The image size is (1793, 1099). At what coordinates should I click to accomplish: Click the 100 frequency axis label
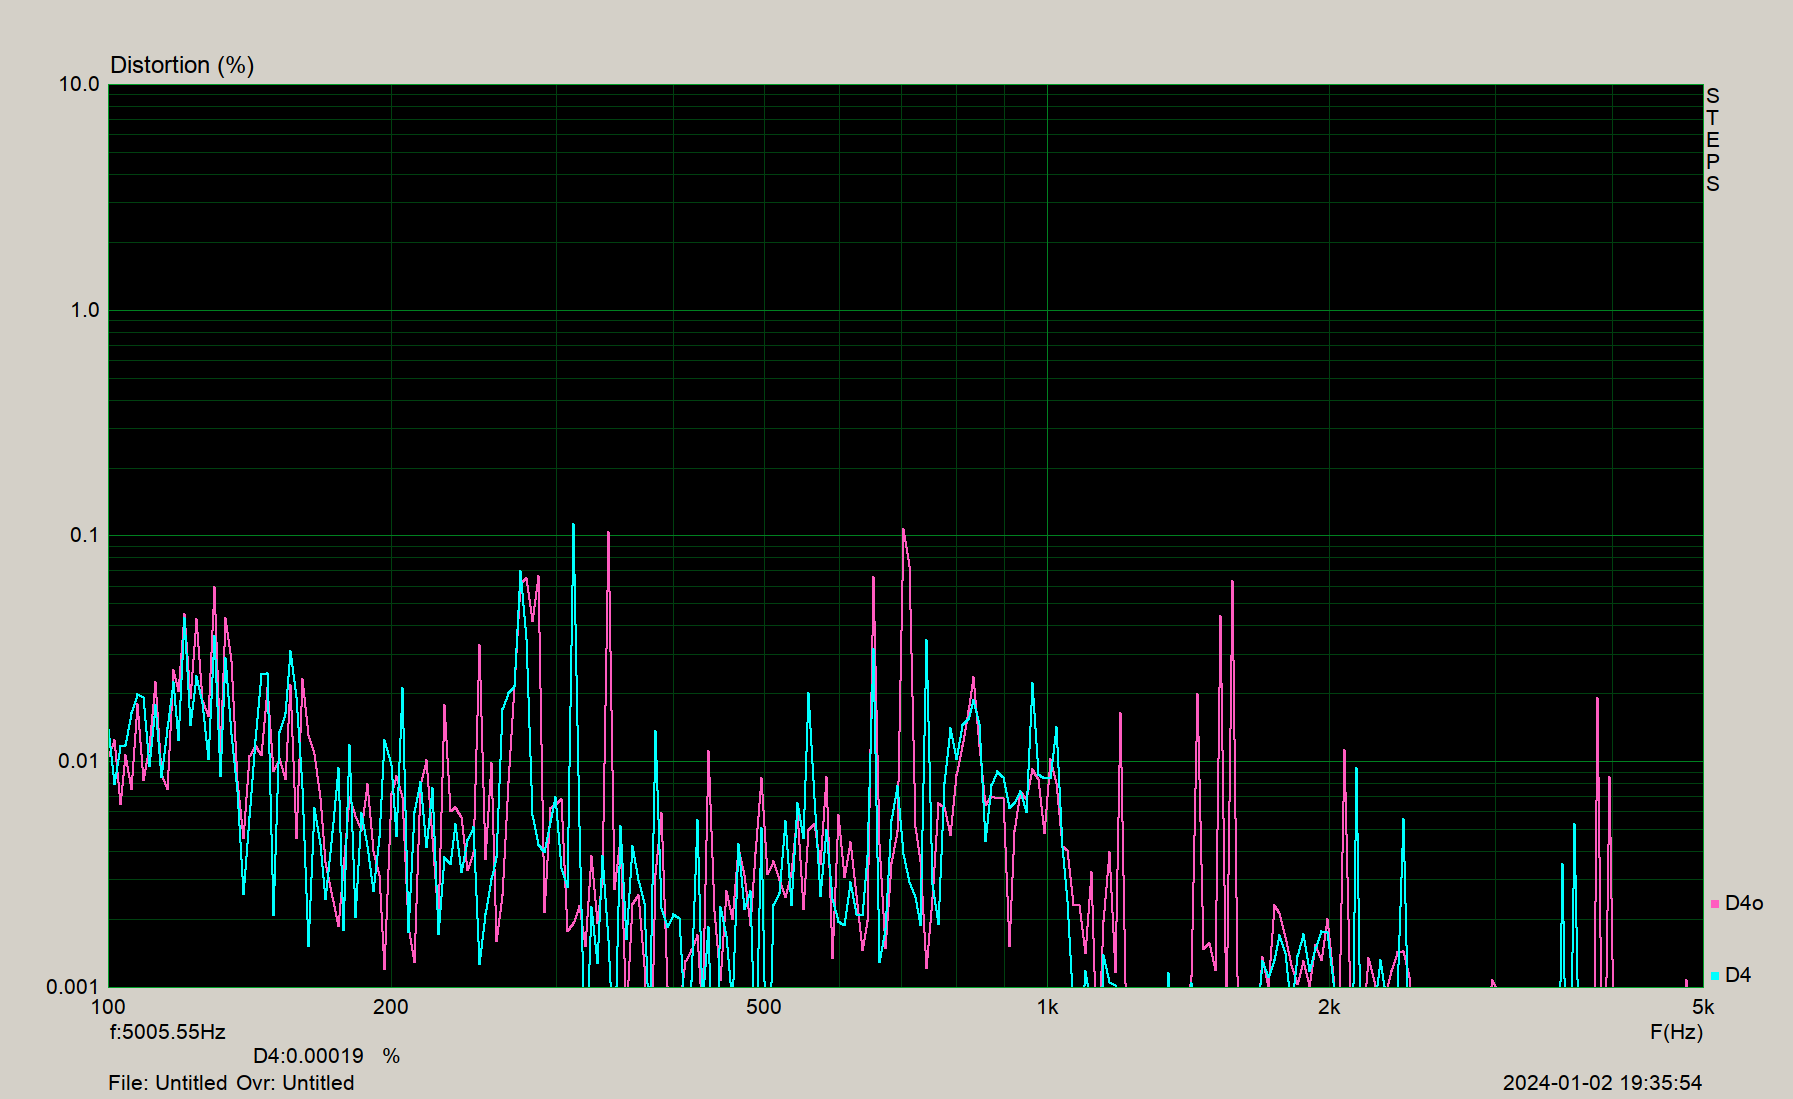(x=108, y=1007)
